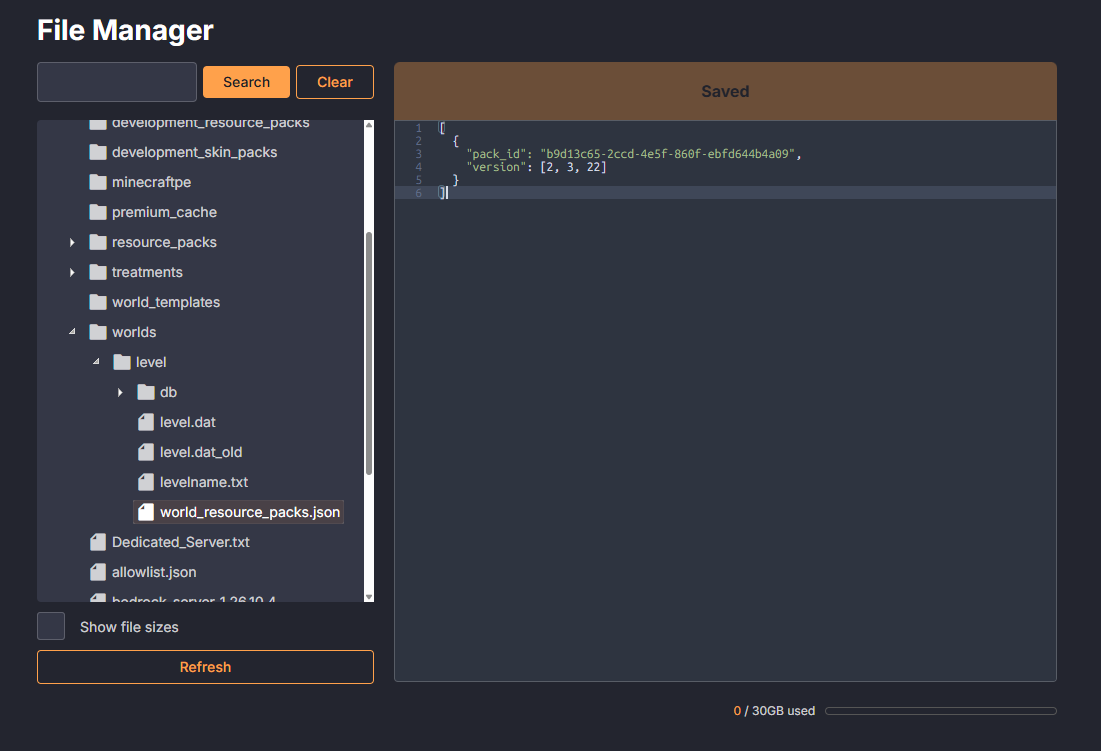Open level.dat_old file
Viewport: 1101px width, 751px height.
201,452
